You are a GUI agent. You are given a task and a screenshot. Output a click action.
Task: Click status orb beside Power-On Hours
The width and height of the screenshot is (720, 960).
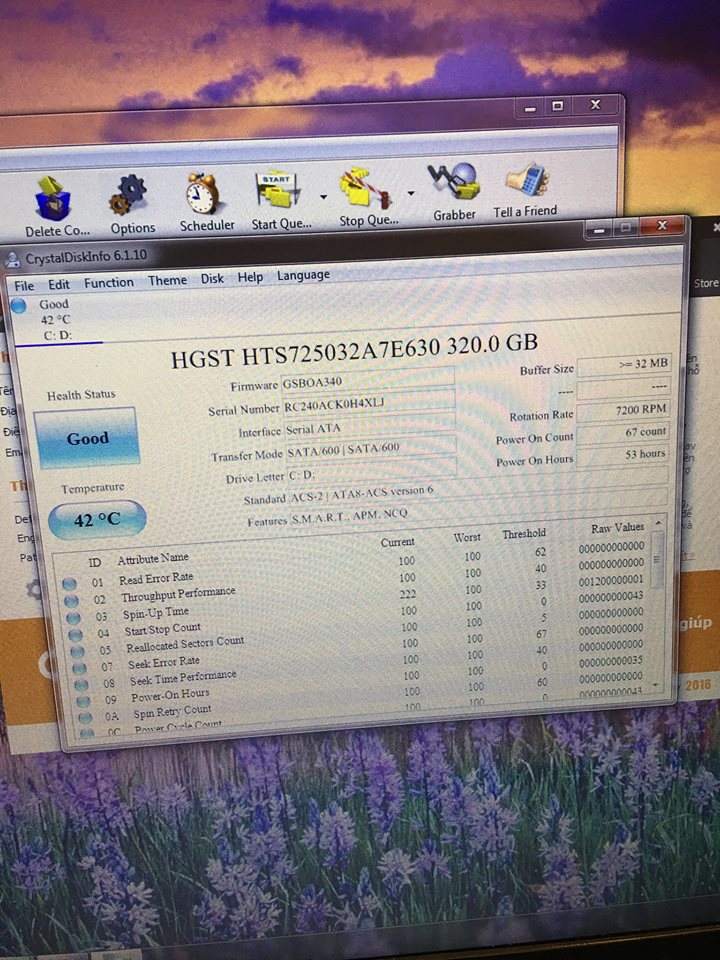point(83,700)
